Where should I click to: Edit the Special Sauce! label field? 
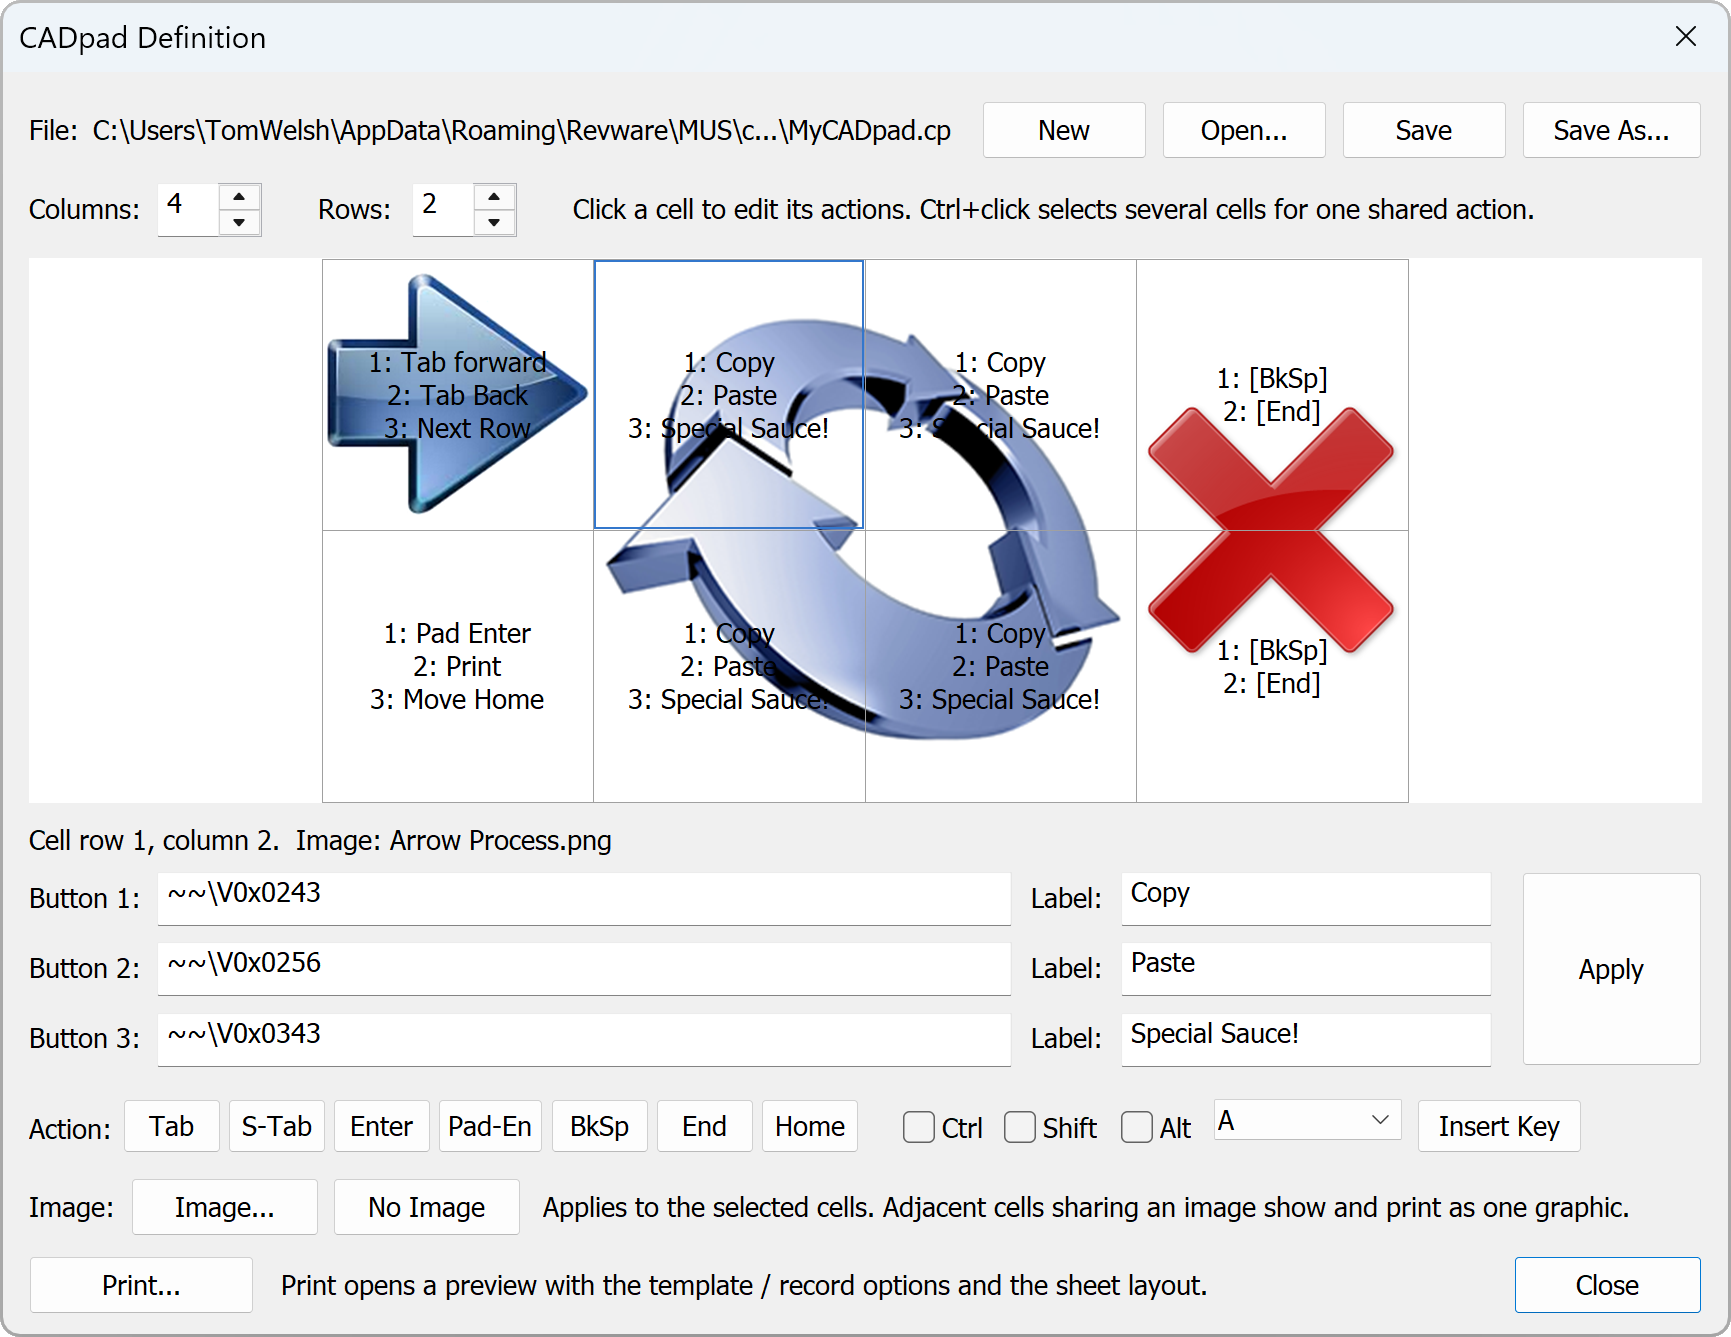coord(1306,1039)
